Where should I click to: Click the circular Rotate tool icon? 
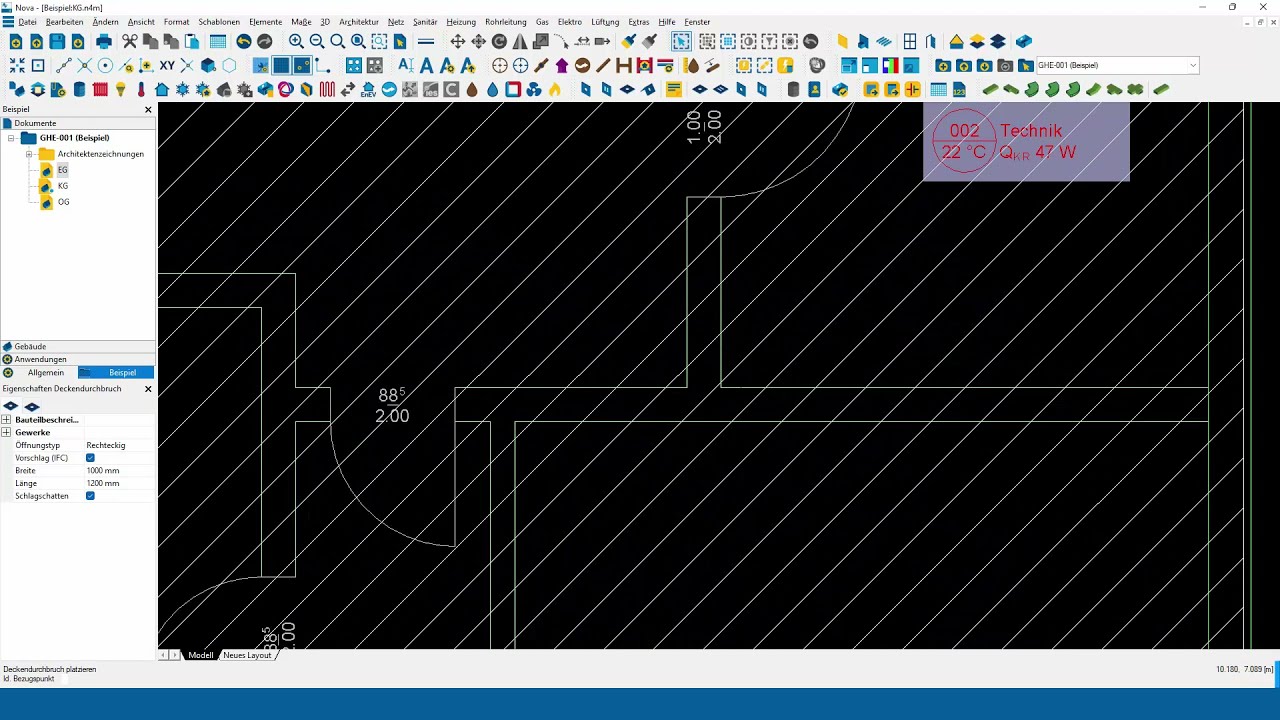click(x=499, y=41)
